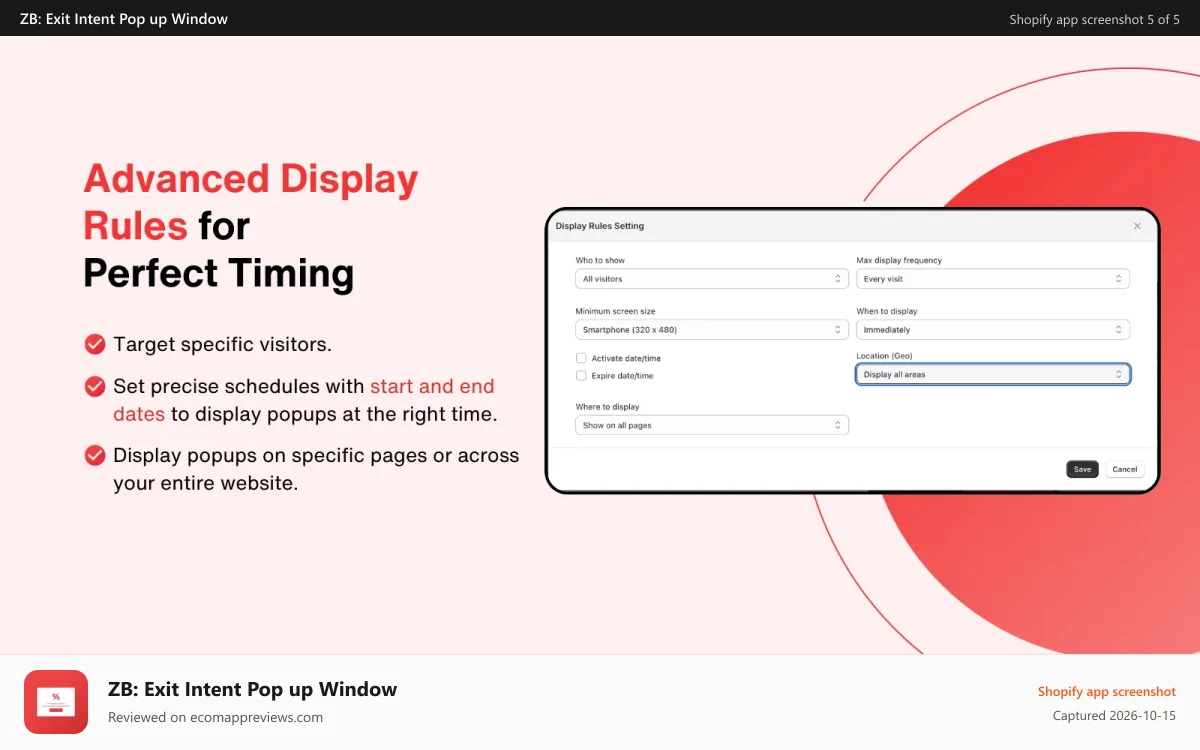This screenshot has height=750, width=1200.
Task: Click the 'Where to display' label
Action: click(x=607, y=407)
